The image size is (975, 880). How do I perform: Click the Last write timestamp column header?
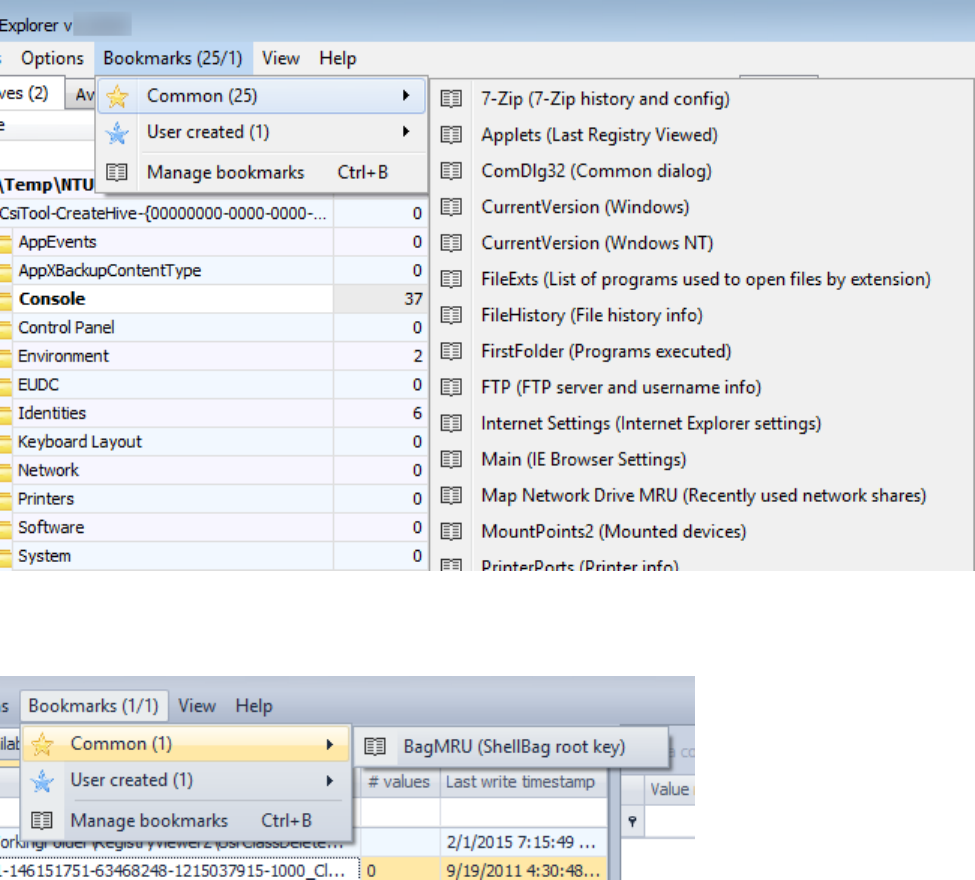coord(523,782)
